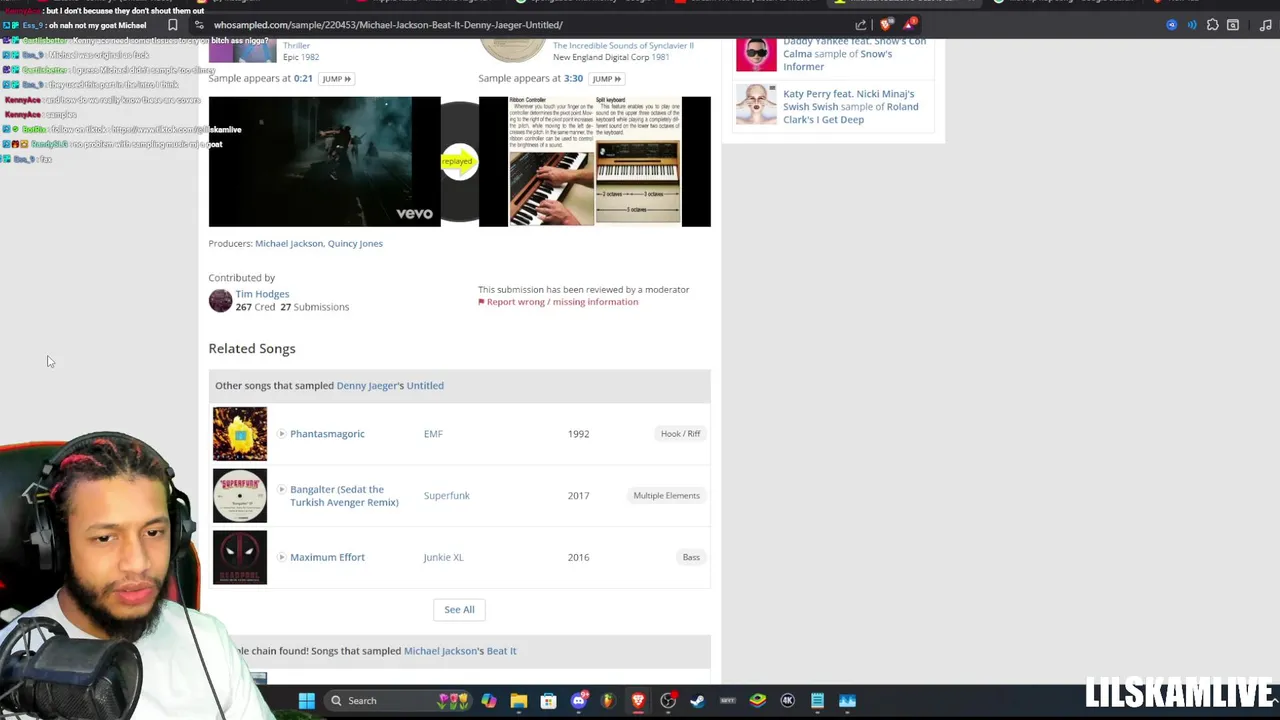Expand Phantasmagoric row arrow
The height and width of the screenshot is (720, 1280).
pos(281,434)
